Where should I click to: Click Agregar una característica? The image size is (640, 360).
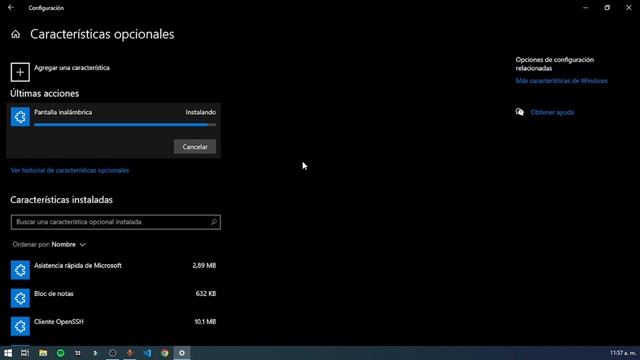(x=72, y=68)
